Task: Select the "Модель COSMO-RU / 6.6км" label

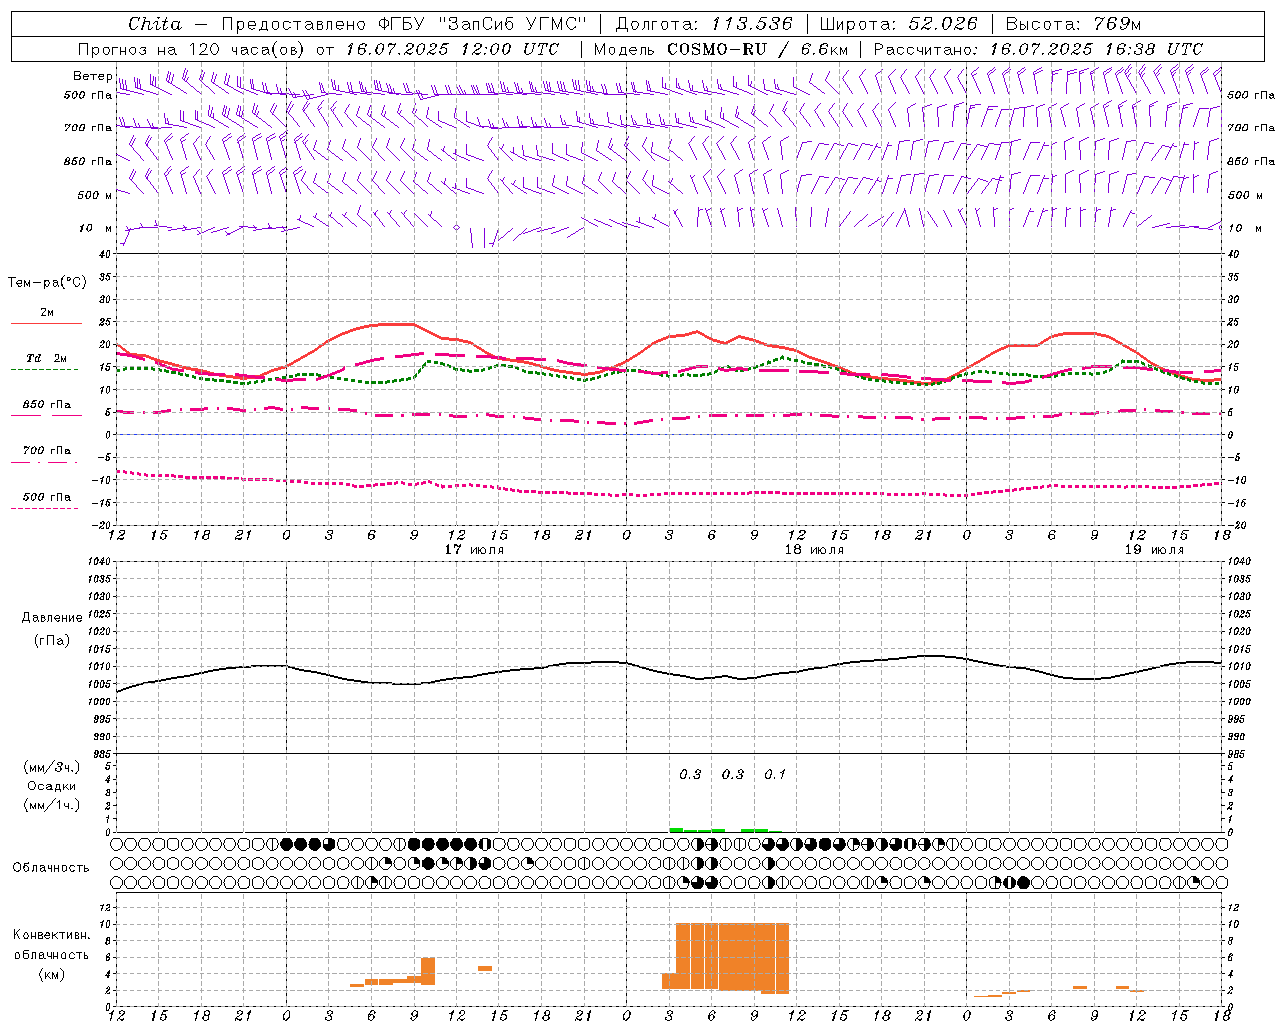Action: click(721, 49)
